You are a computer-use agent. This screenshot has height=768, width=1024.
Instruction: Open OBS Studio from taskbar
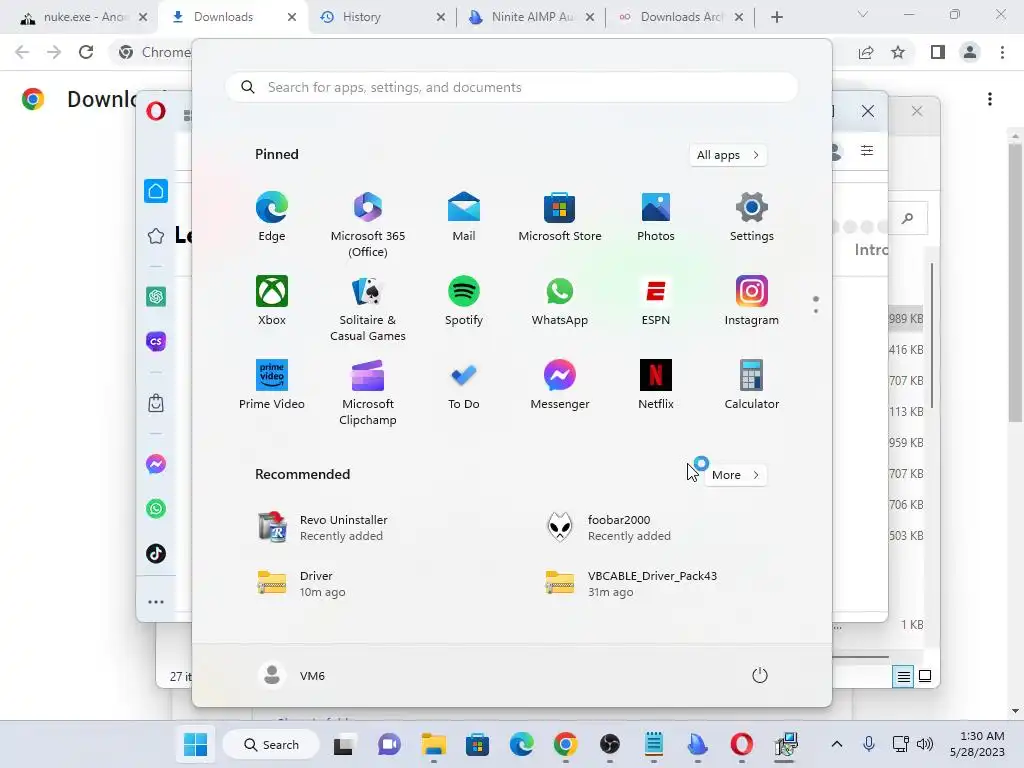(x=609, y=744)
